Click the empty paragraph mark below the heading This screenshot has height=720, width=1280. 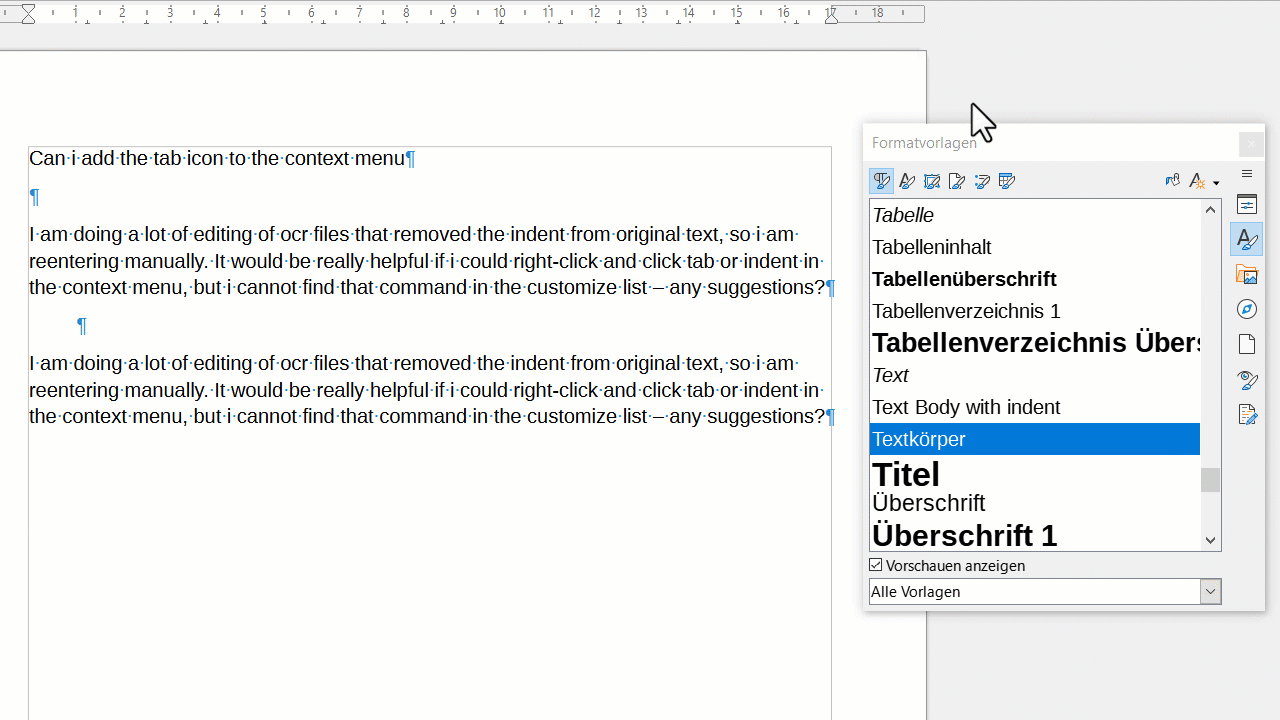coord(34,197)
